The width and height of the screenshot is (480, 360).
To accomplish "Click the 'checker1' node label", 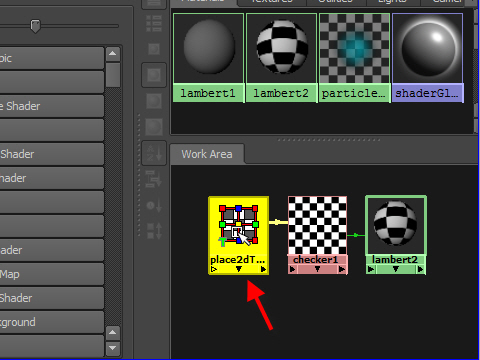I will pyautogui.click(x=316, y=260).
